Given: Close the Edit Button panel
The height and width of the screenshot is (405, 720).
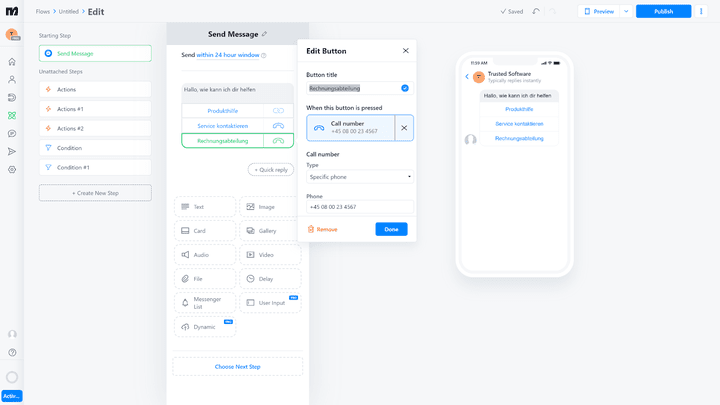Looking at the screenshot, I should 405,51.
